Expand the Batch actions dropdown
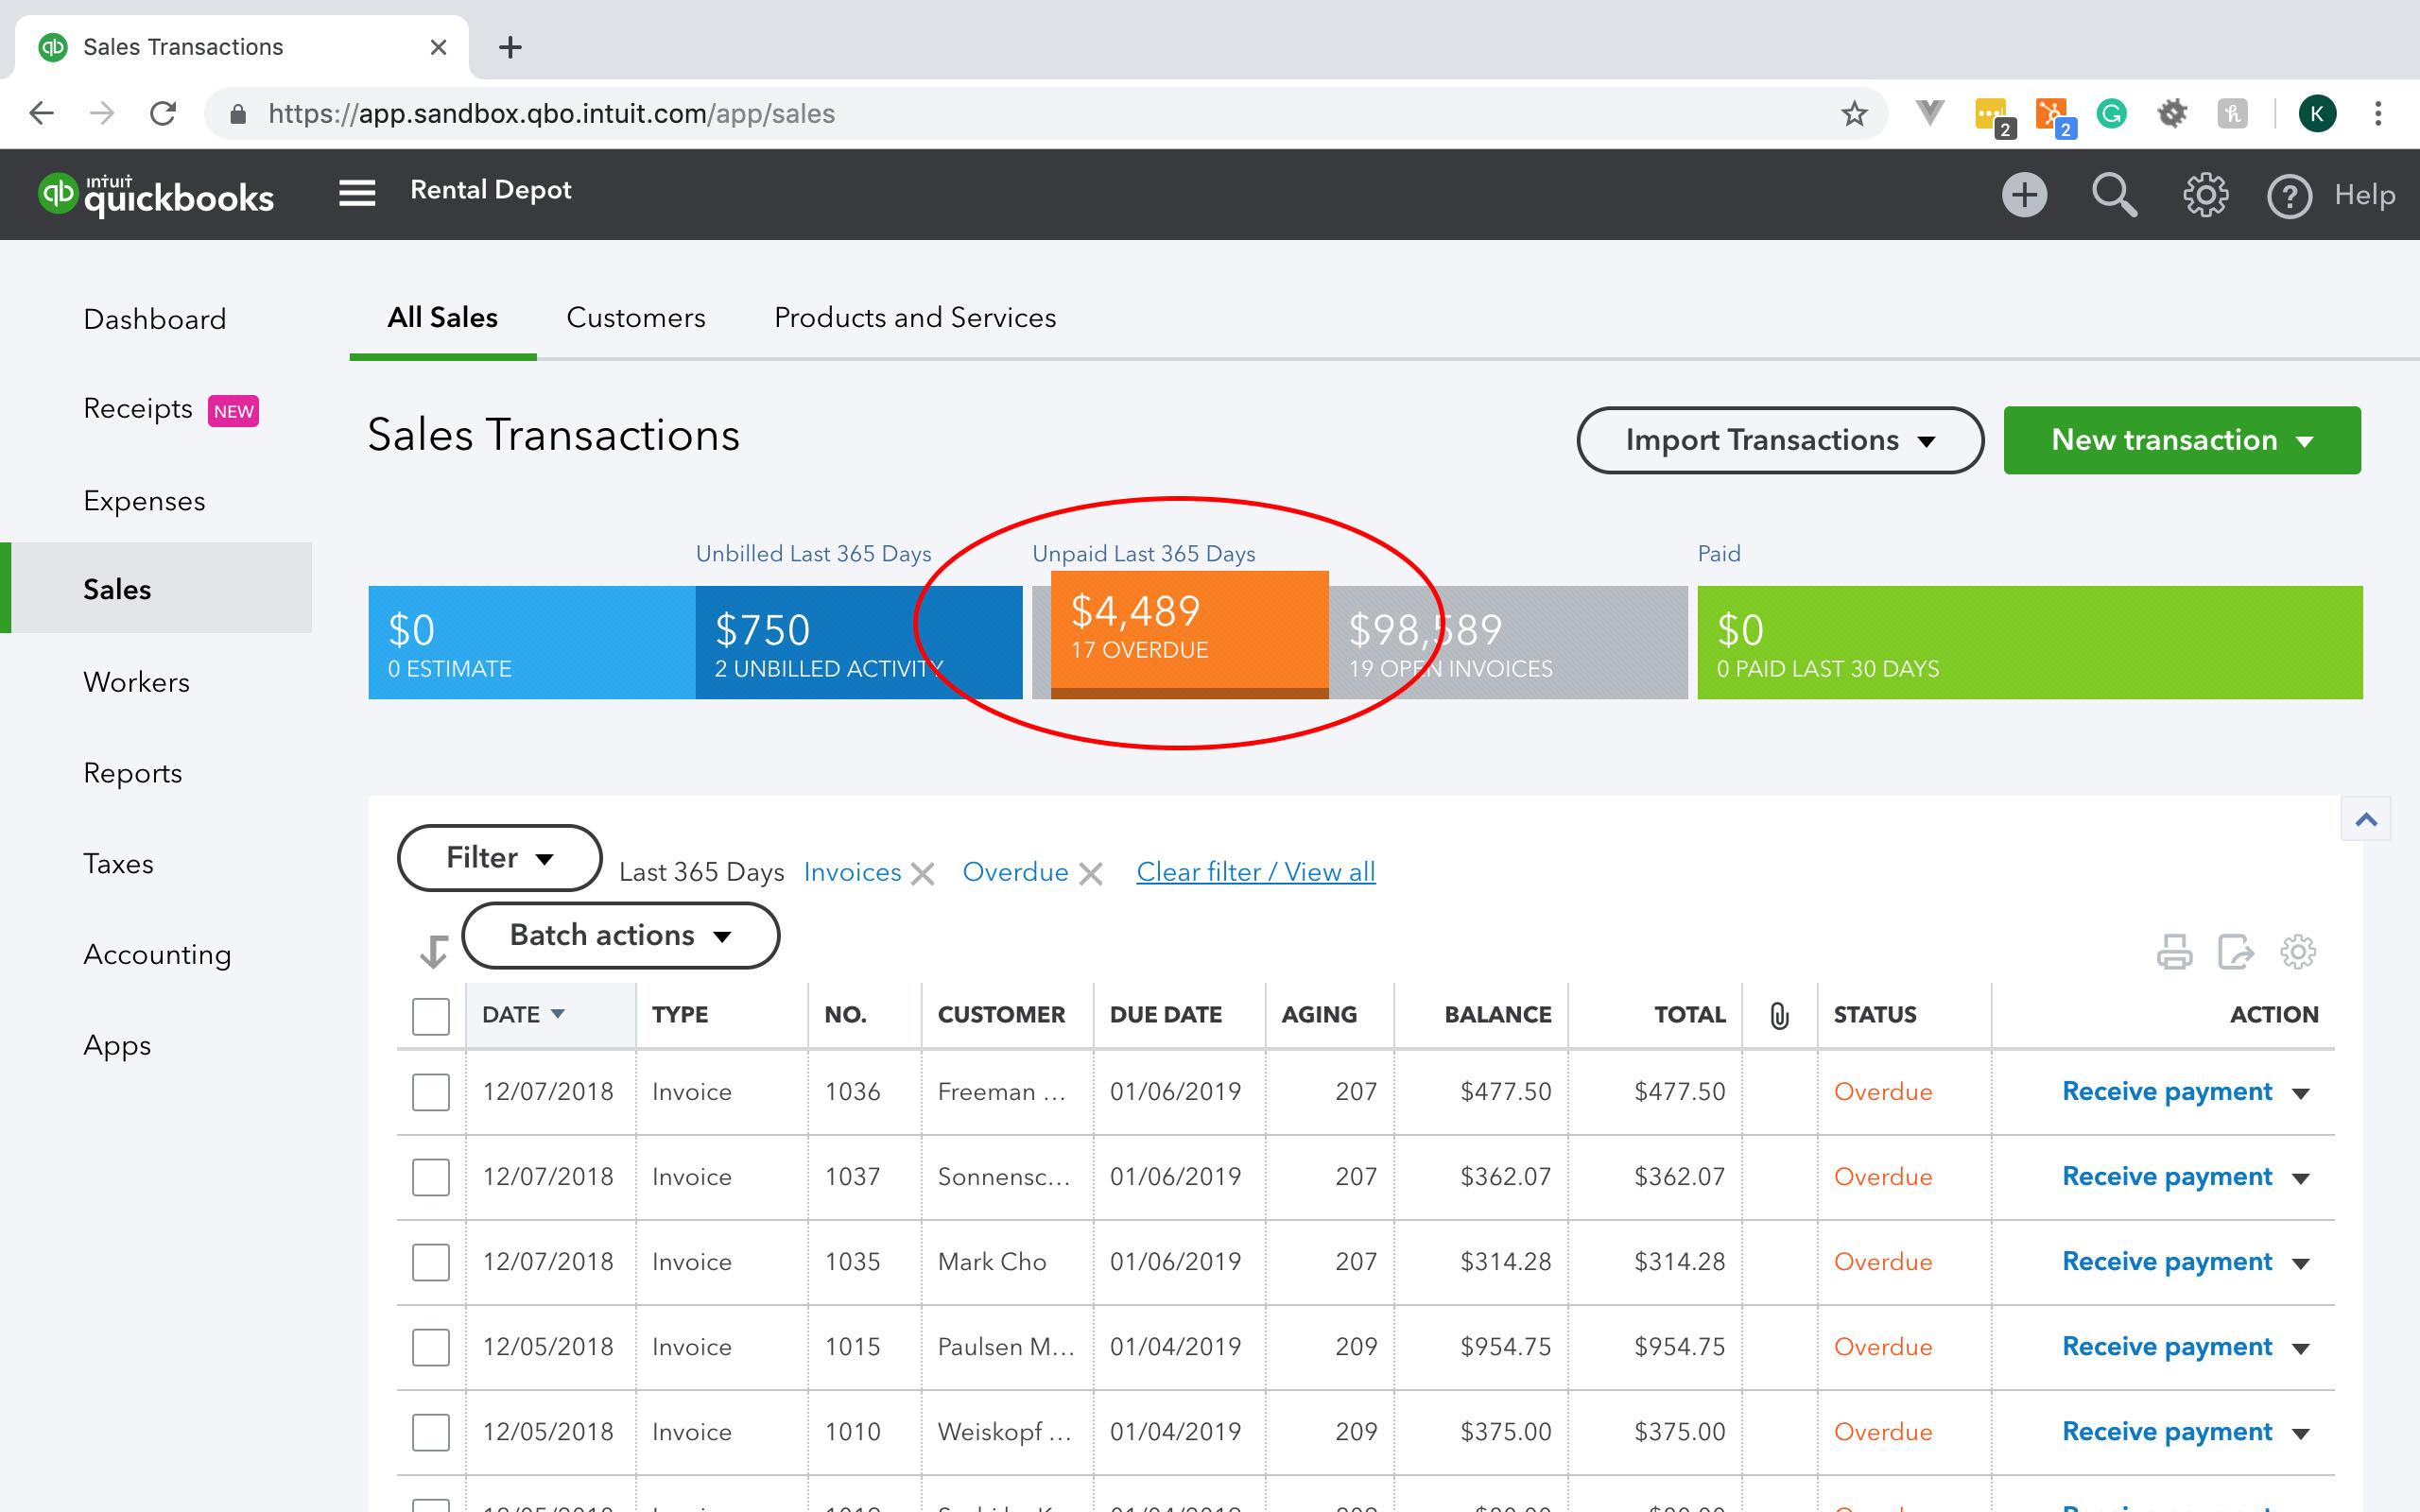This screenshot has width=2420, height=1512. pyautogui.click(x=620, y=936)
